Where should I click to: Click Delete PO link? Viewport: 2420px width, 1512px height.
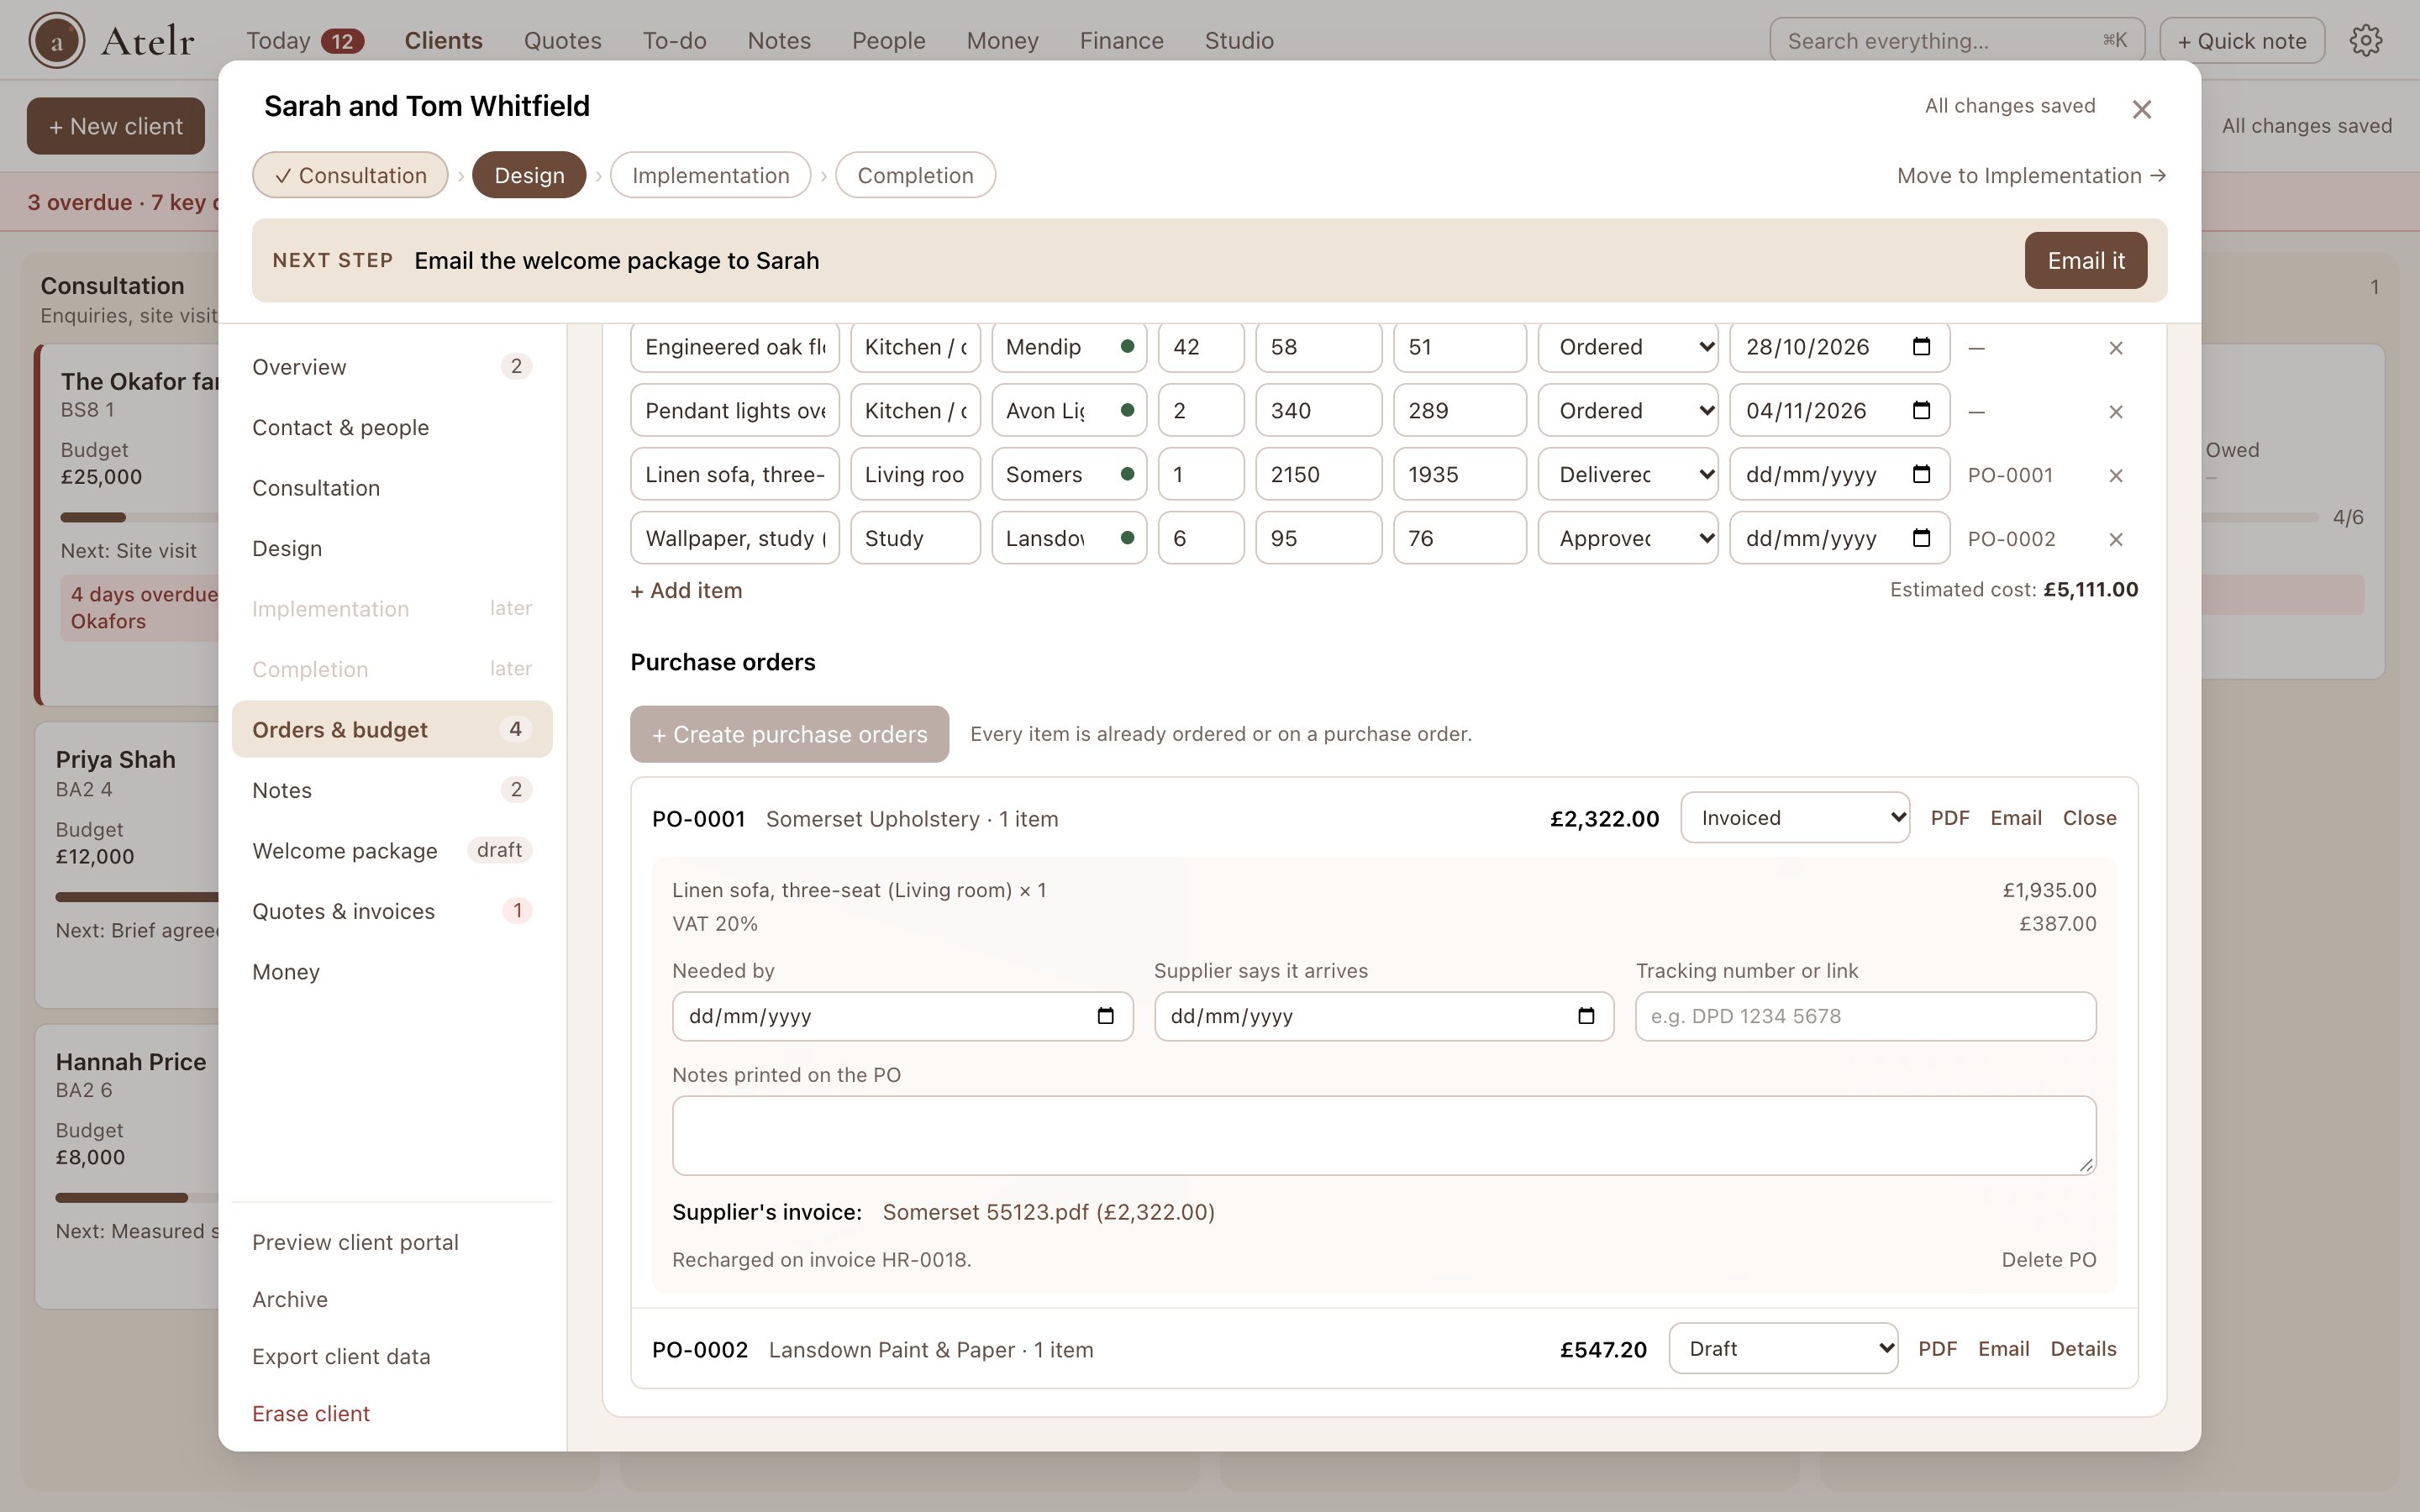pos(2048,1260)
